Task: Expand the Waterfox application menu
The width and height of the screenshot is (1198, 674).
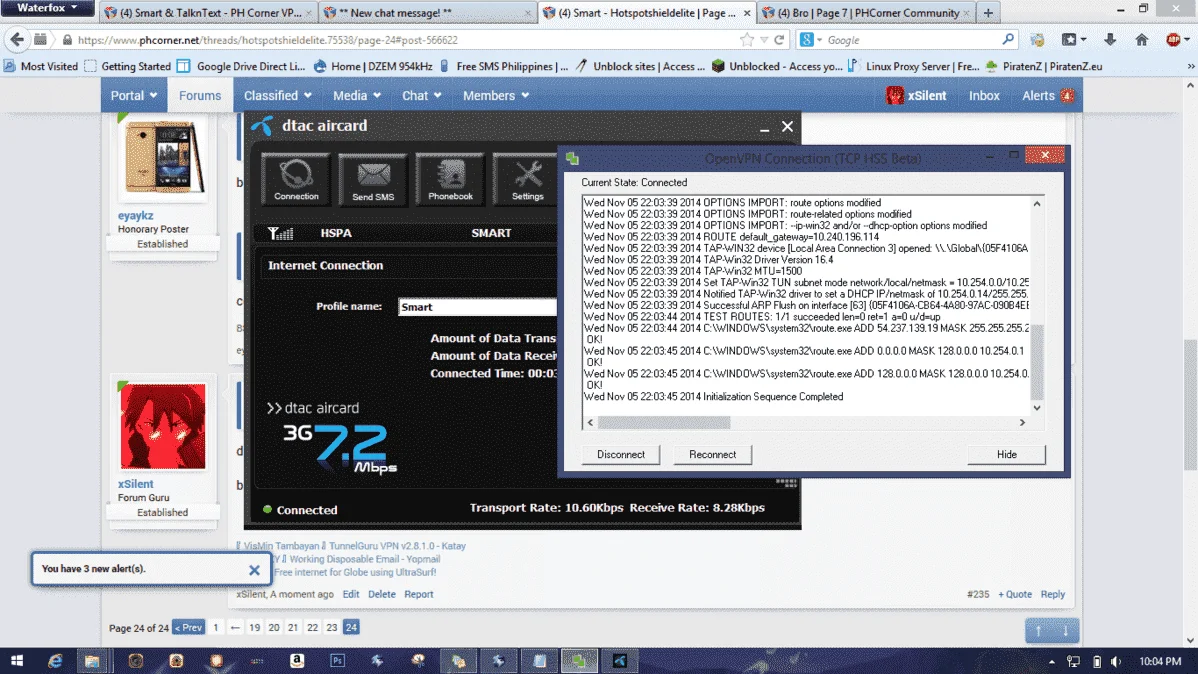Action: coord(47,8)
